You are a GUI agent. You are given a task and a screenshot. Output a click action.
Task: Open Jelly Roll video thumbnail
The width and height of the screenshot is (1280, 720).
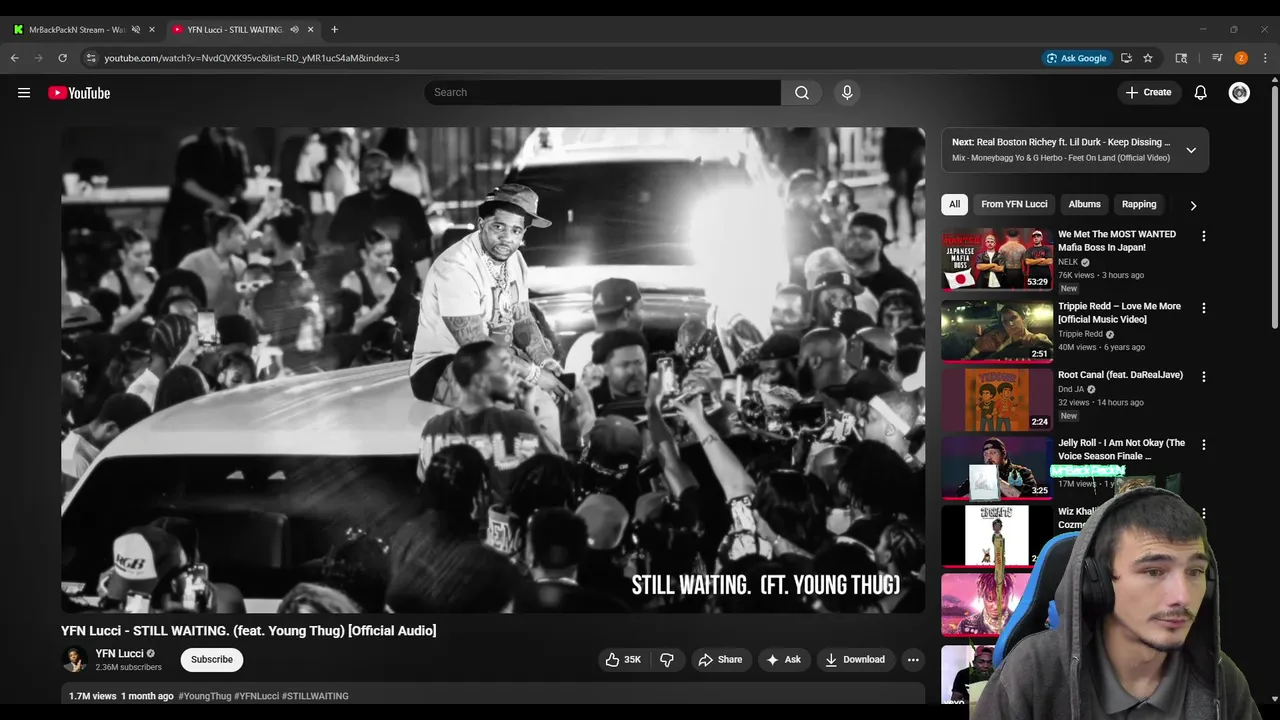click(x=997, y=467)
